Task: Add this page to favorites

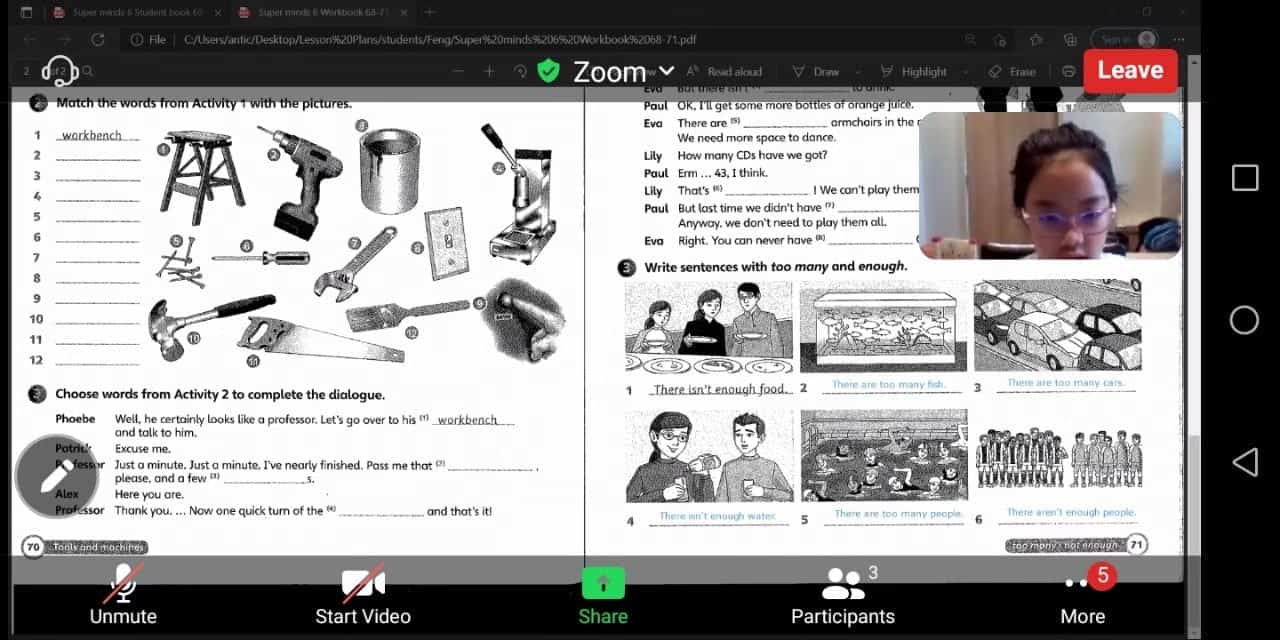Action: coord(1000,39)
